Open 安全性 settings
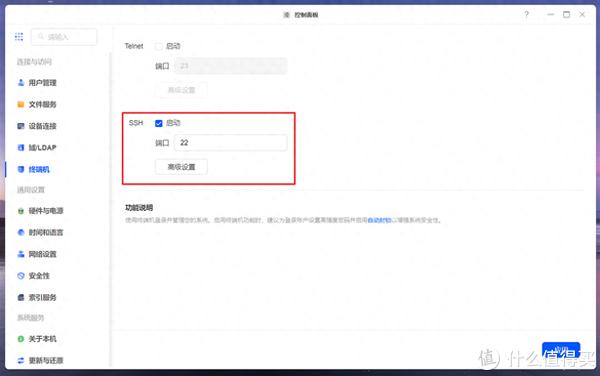Screen dimensions: 600x376 pyautogui.click(x=34, y=276)
